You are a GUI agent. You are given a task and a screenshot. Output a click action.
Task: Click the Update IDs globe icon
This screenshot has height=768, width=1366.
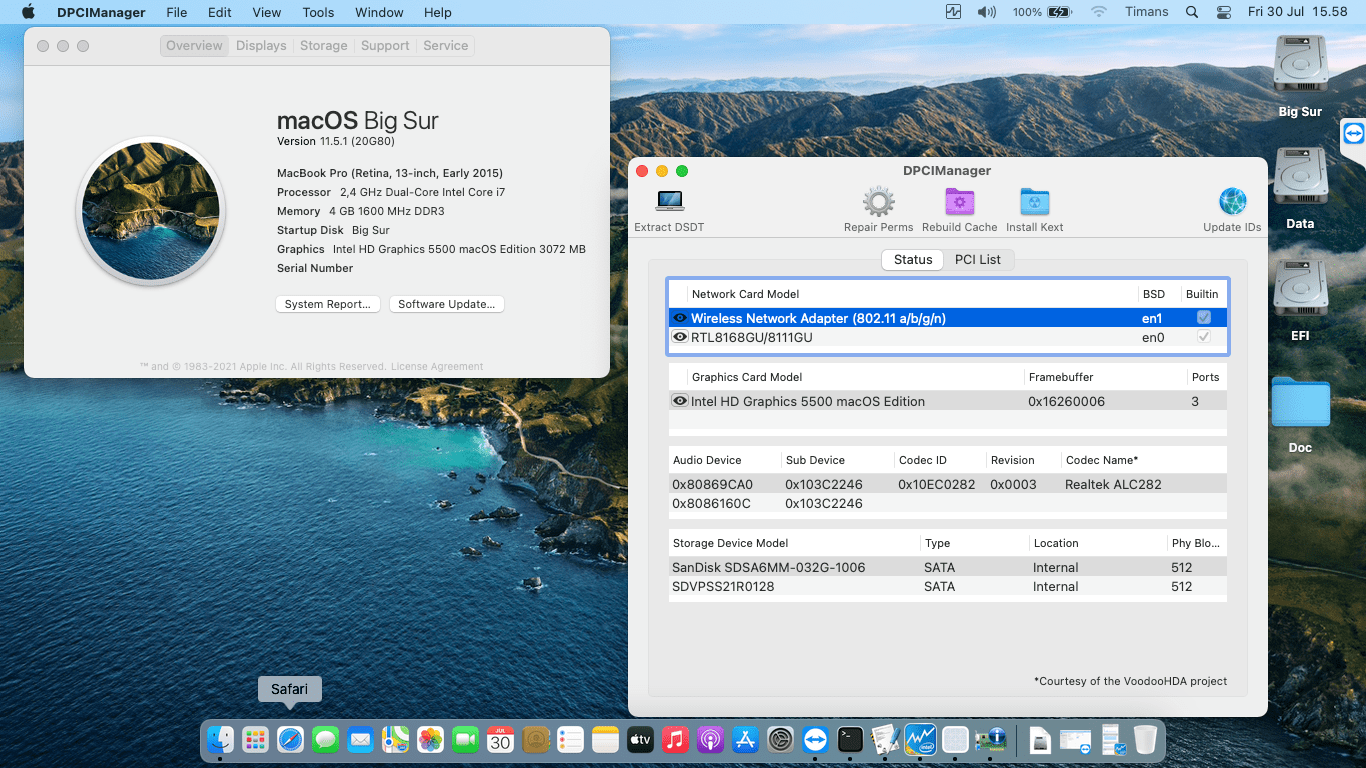pyautogui.click(x=1232, y=201)
